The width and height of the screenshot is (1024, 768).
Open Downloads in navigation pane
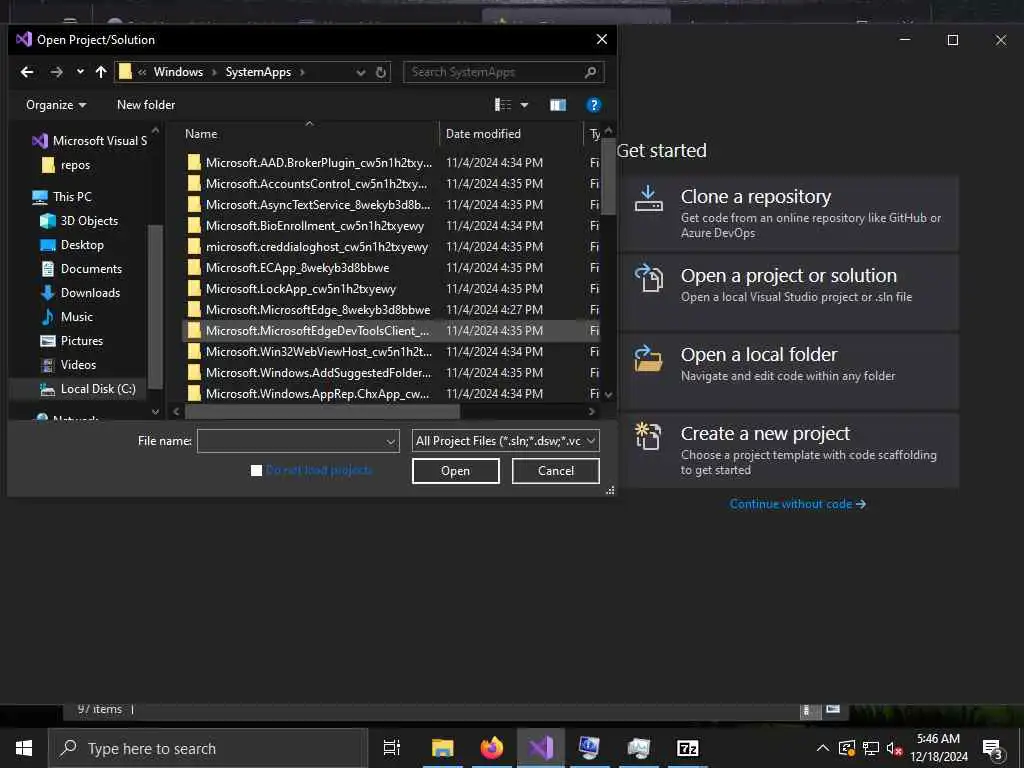pos(80,293)
